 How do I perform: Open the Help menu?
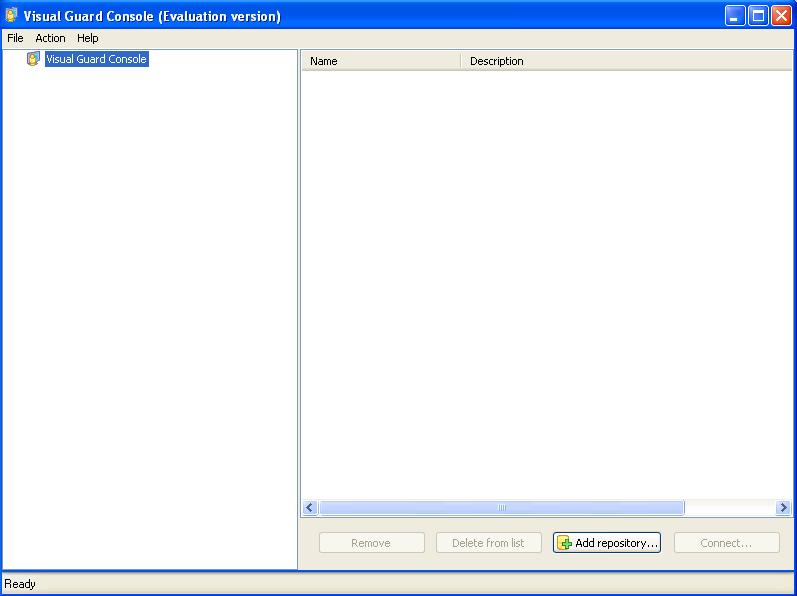pyautogui.click(x=88, y=38)
